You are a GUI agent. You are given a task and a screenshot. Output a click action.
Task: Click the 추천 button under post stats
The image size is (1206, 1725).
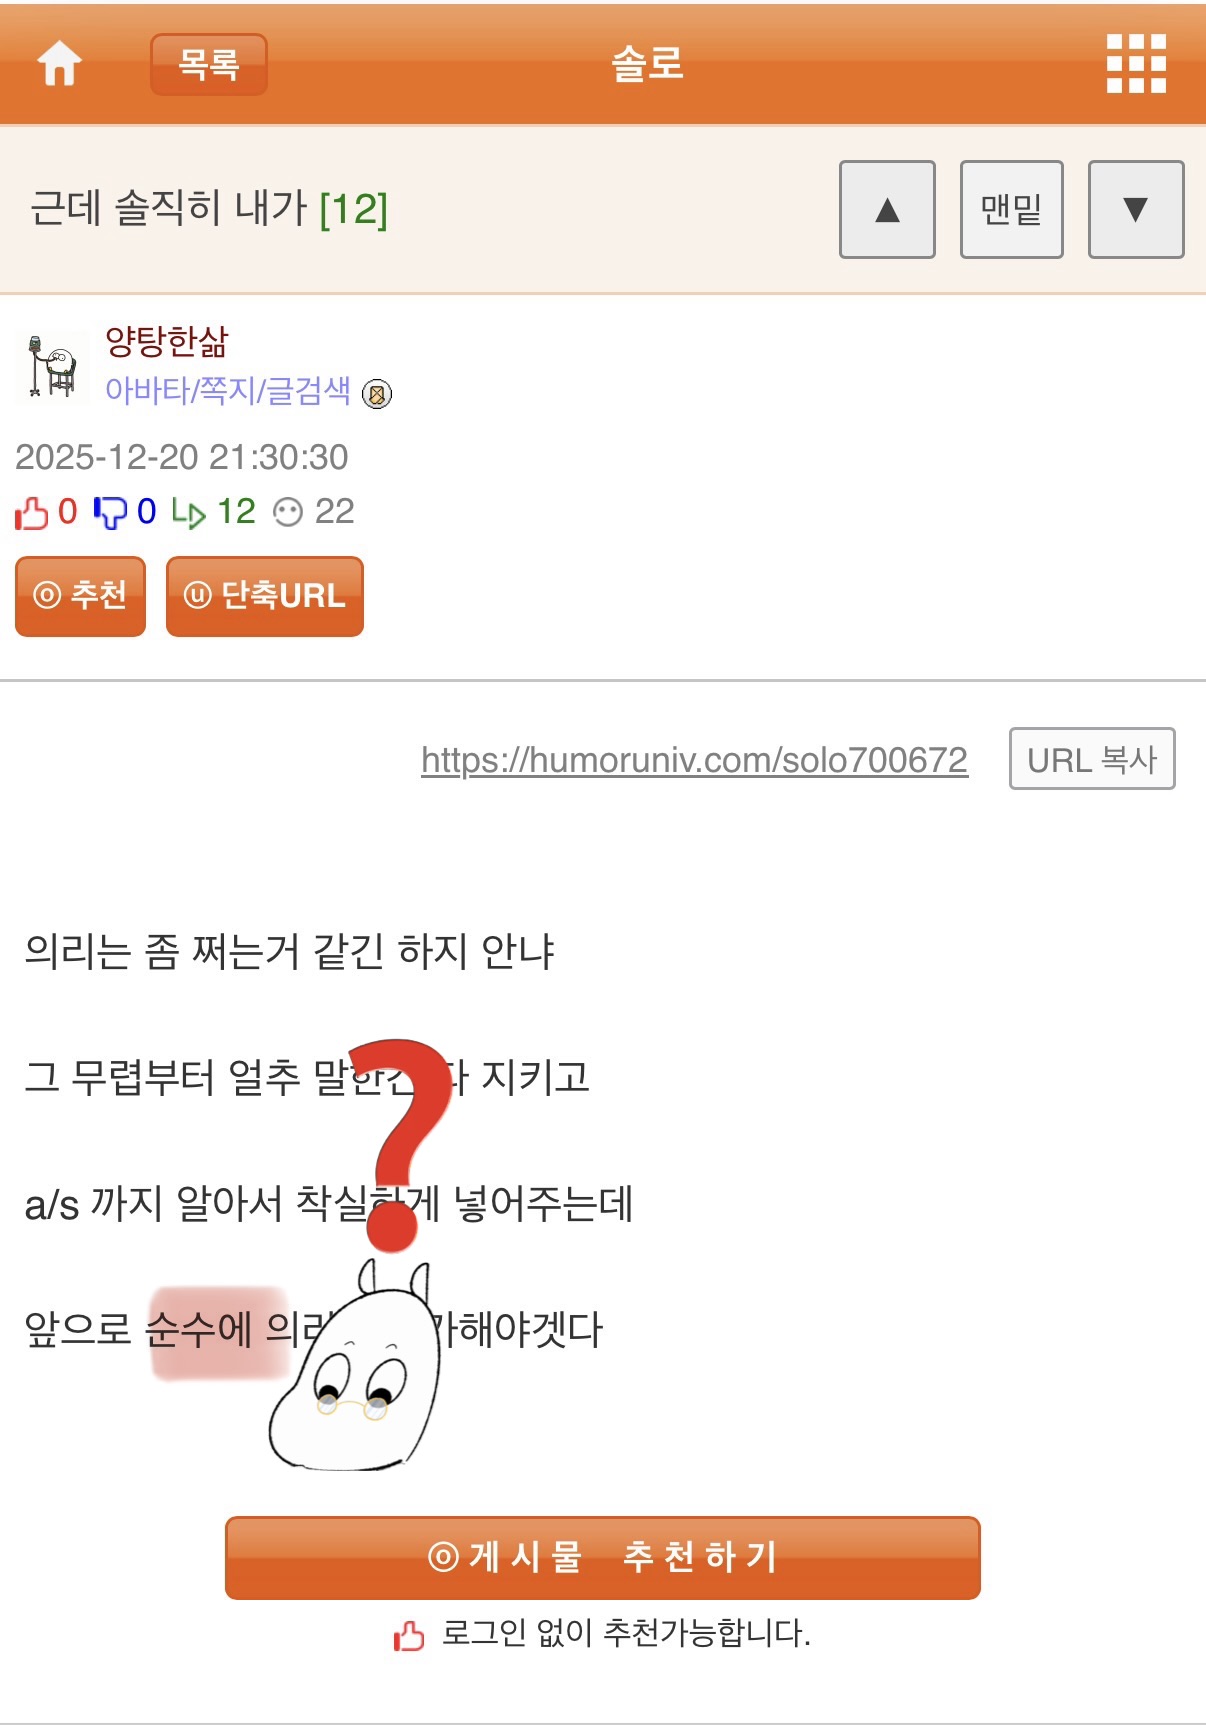pos(80,596)
